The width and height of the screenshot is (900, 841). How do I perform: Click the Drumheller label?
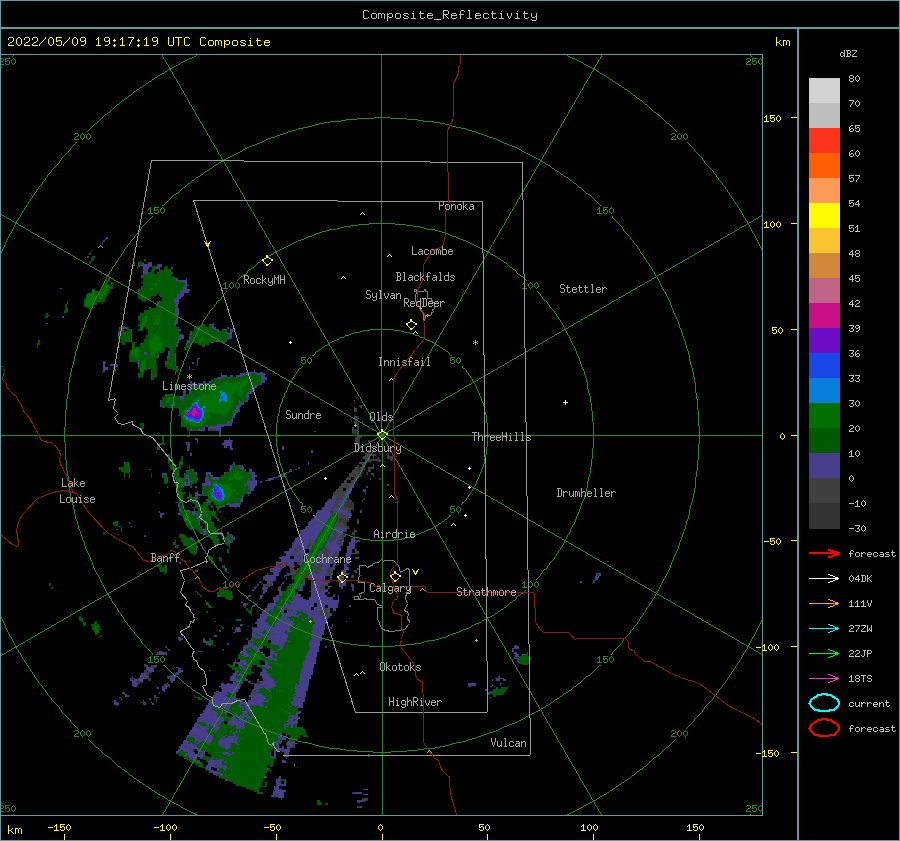point(586,493)
